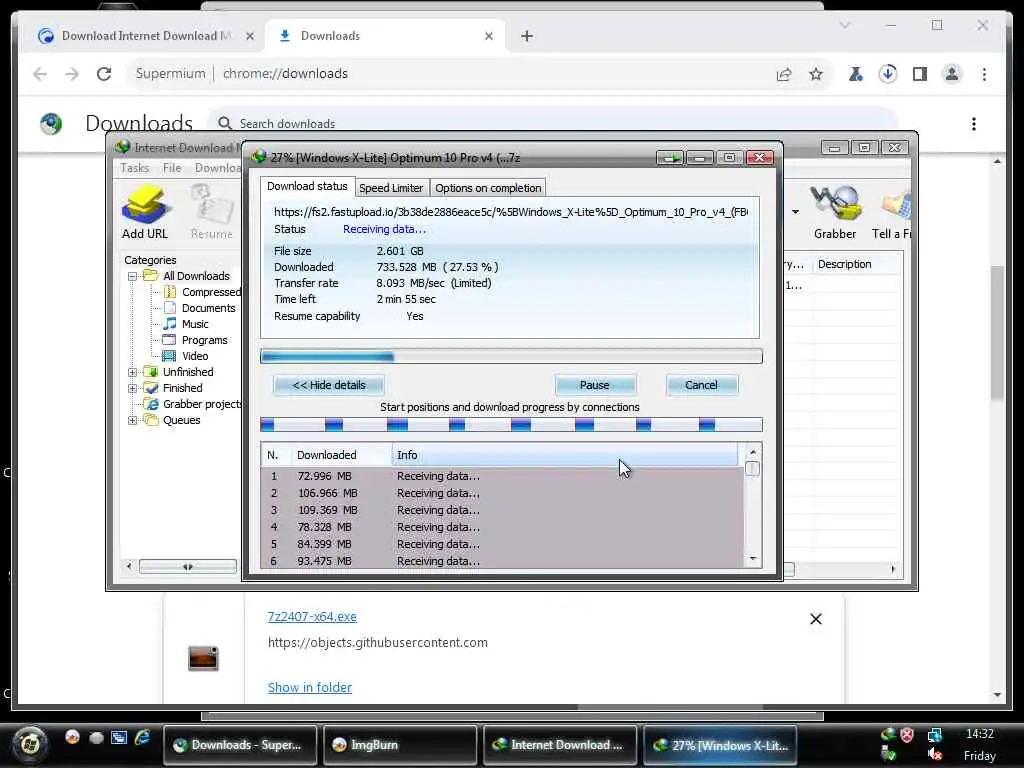Open the Grabber tool in IDM toolbar
This screenshot has width=1024, height=768.
click(x=835, y=212)
